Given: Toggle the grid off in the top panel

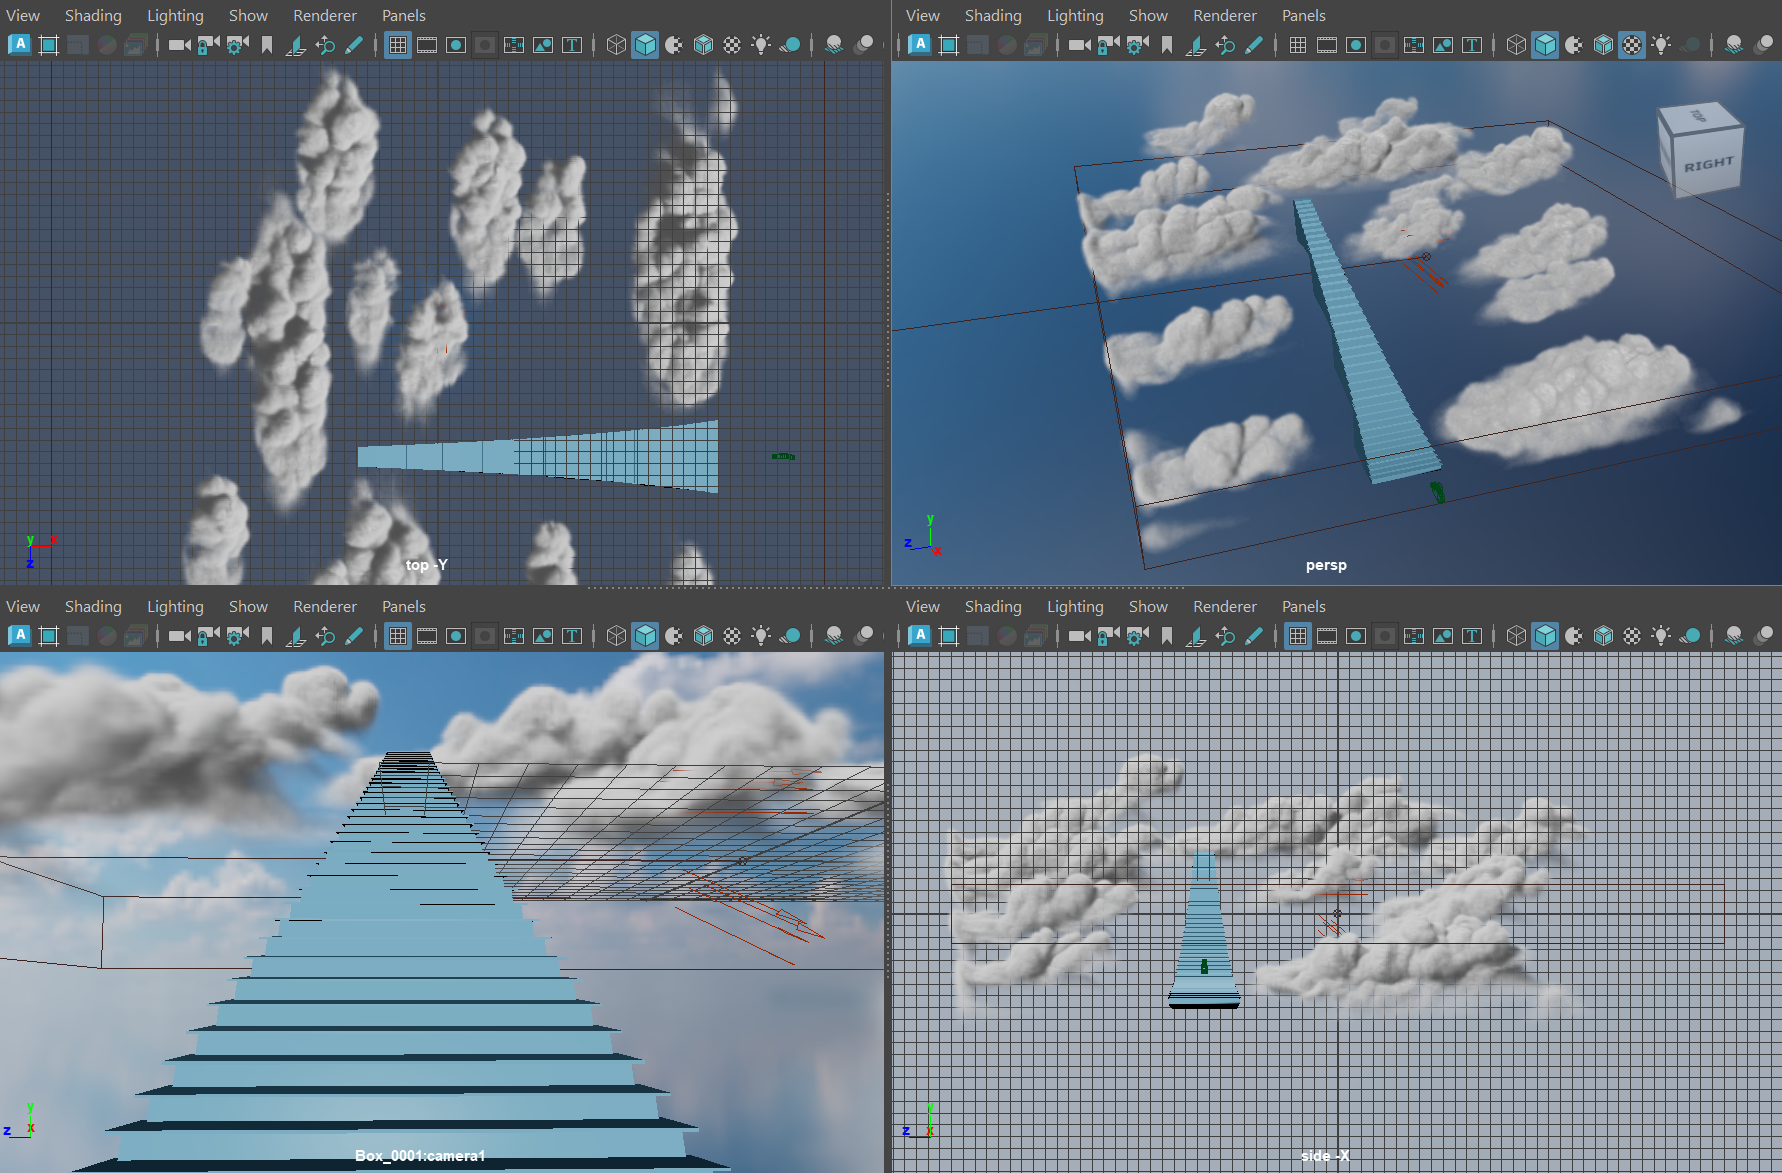Looking at the screenshot, I should pyautogui.click(x=398, y=45).
